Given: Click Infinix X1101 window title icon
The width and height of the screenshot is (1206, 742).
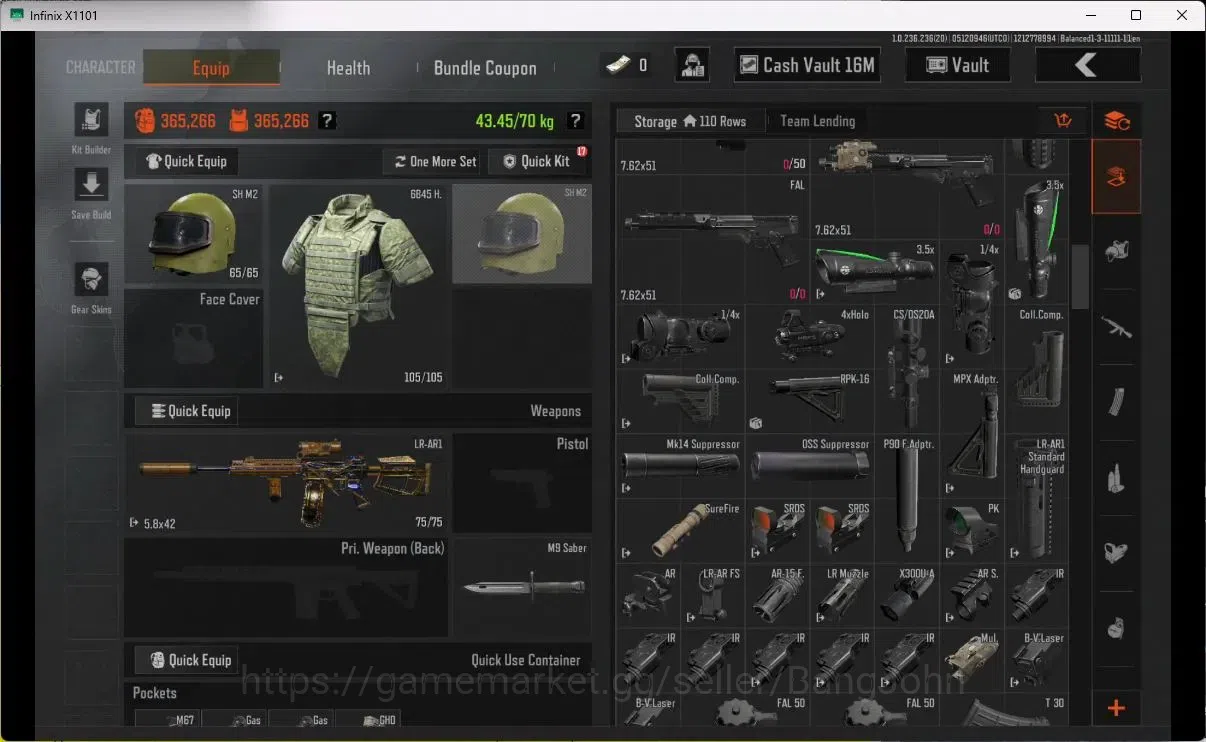Looking at the screenshot, I should pyautogui.click(x=16, y=15).
